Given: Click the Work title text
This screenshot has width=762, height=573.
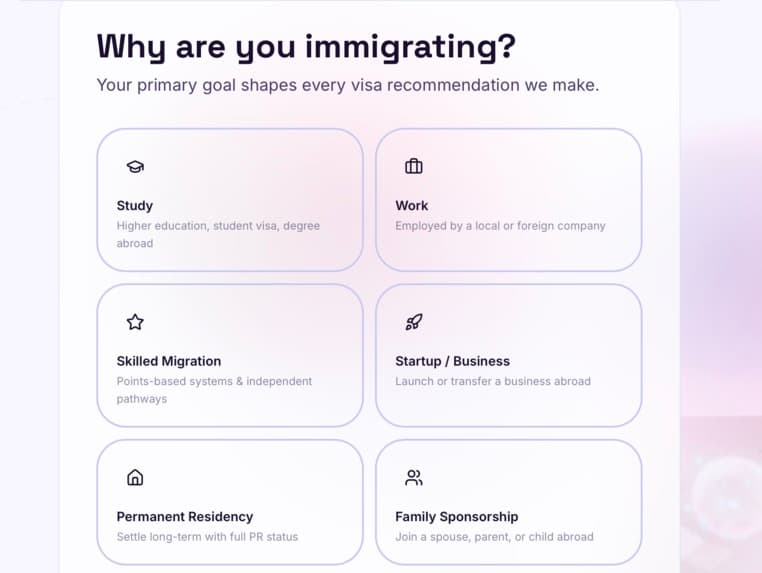Looking at the screenshot, I should (412, 206).
